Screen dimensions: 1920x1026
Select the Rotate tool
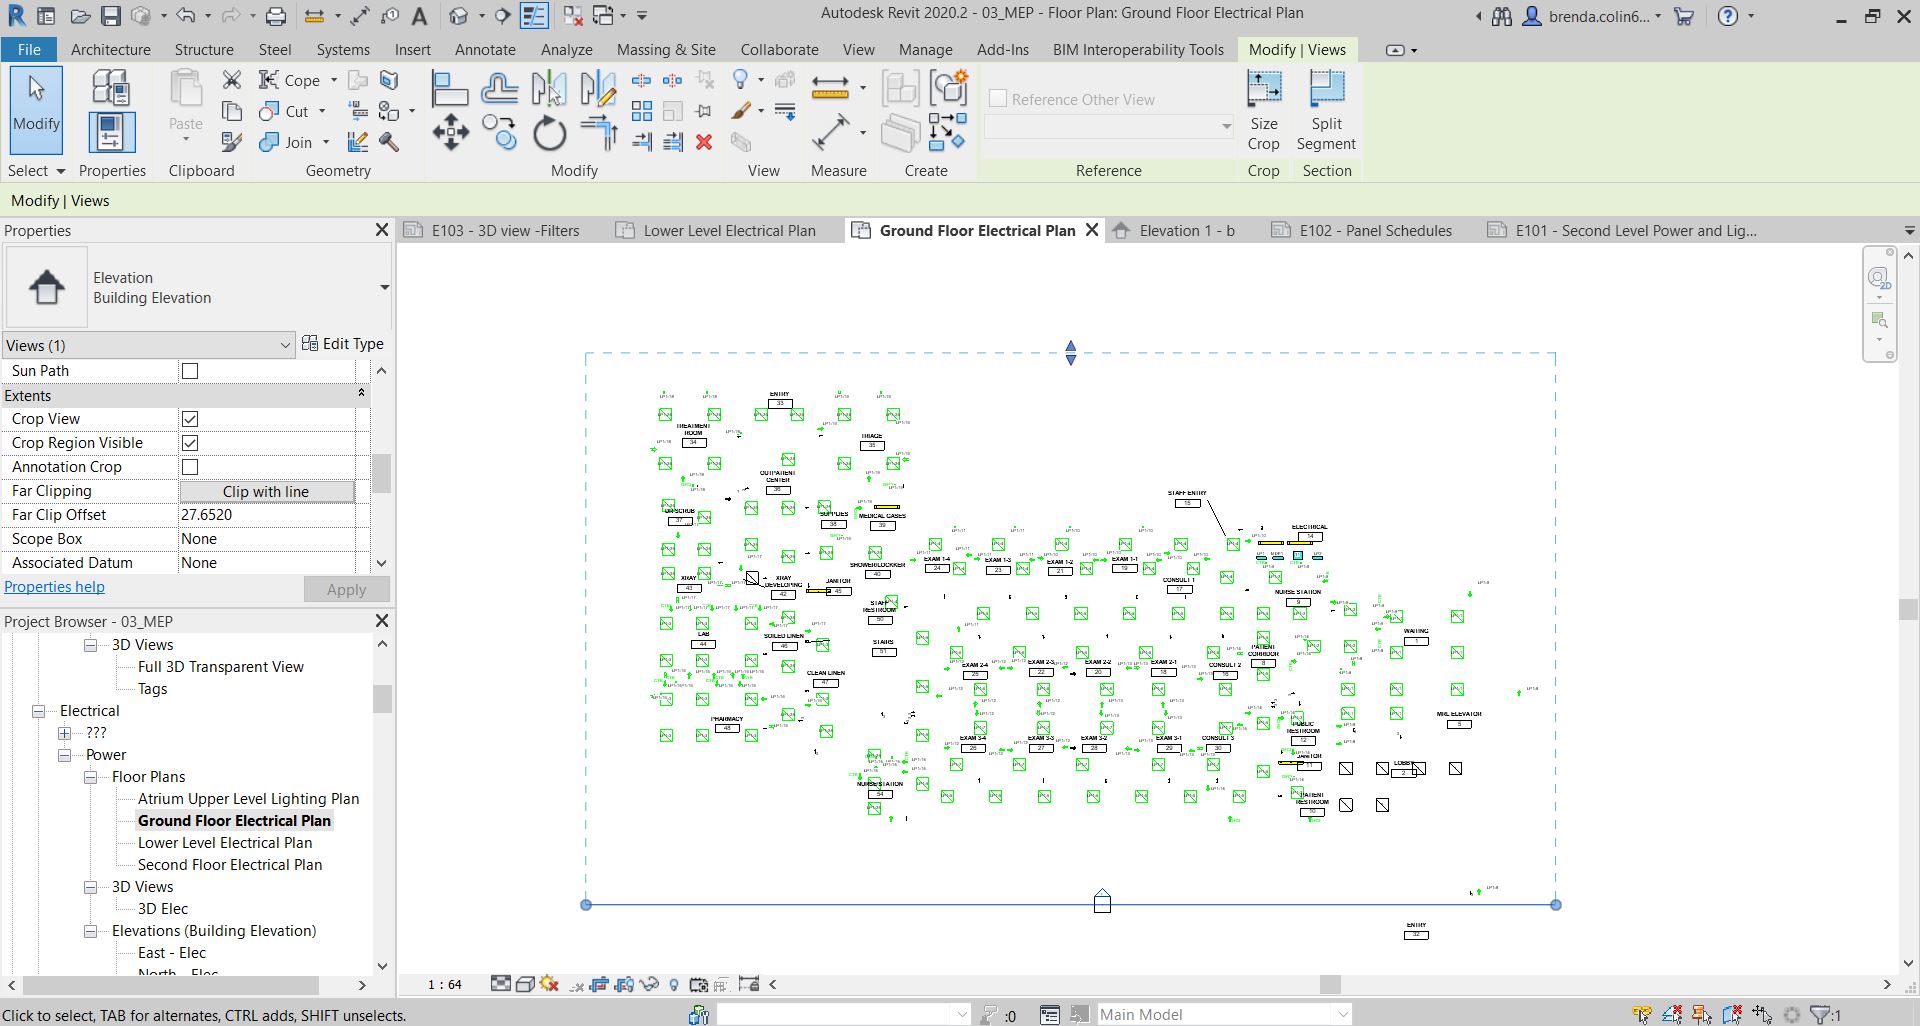point(549,133)
